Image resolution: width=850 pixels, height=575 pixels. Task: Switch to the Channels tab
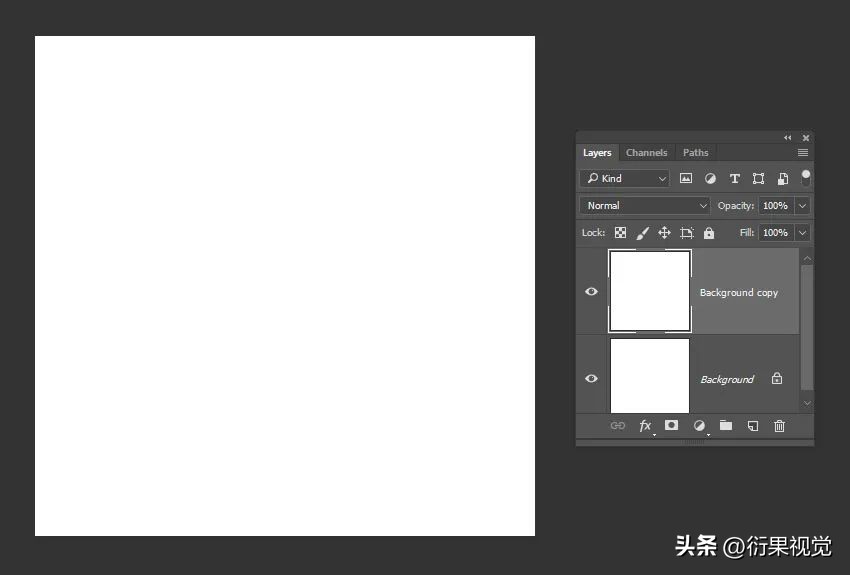click(646, 153)
